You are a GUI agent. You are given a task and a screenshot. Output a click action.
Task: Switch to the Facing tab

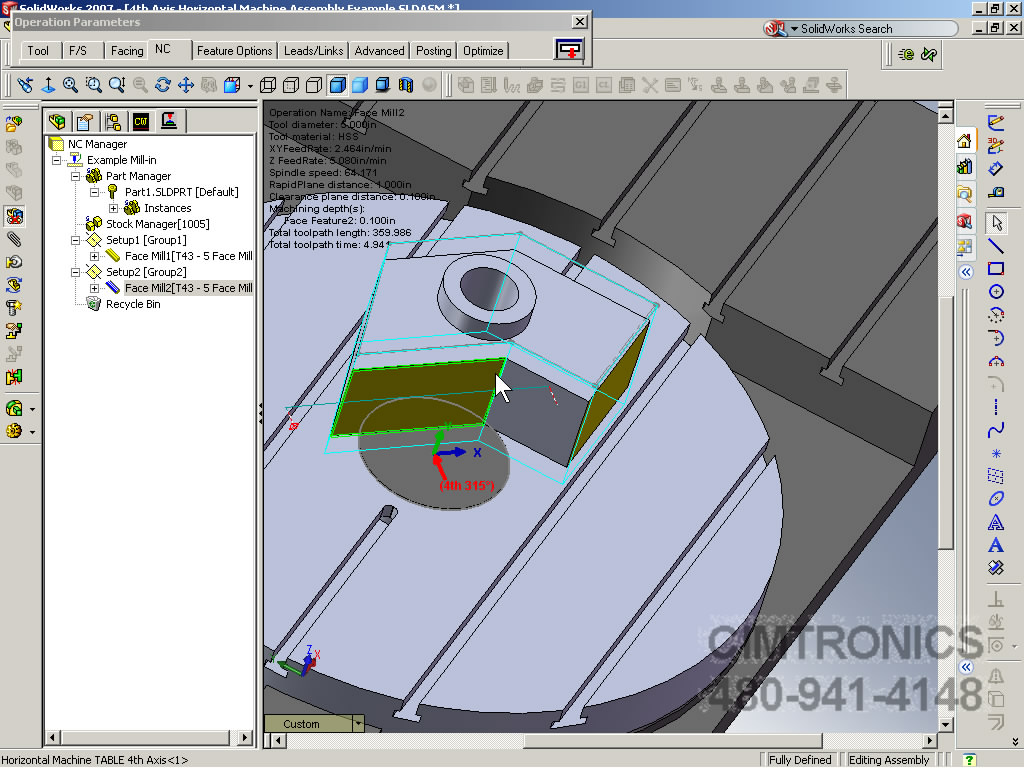(127, 51)
